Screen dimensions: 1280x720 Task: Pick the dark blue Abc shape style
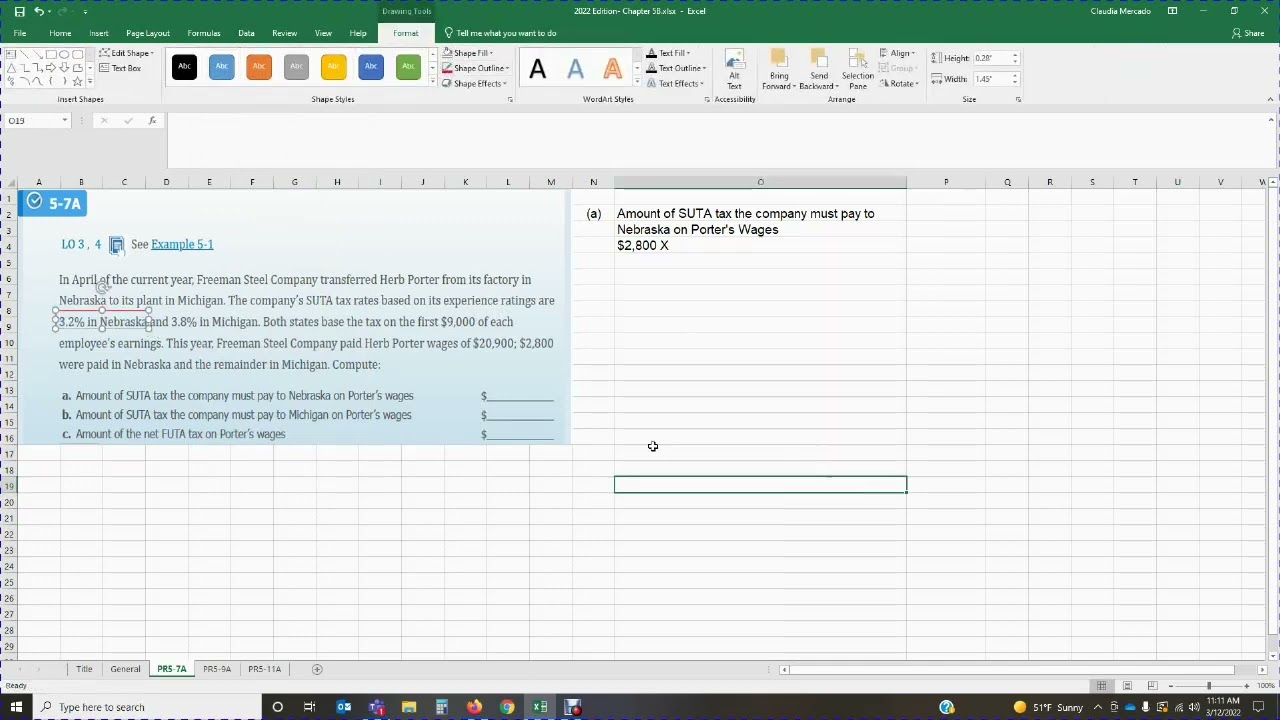click(x=371, y=67)
